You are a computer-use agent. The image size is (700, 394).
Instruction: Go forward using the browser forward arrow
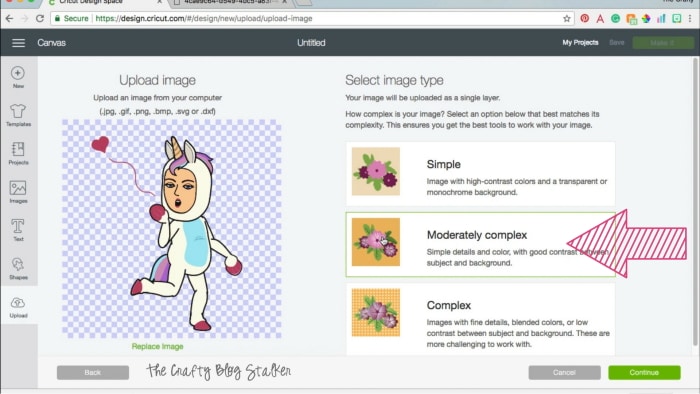click(25, 19)
